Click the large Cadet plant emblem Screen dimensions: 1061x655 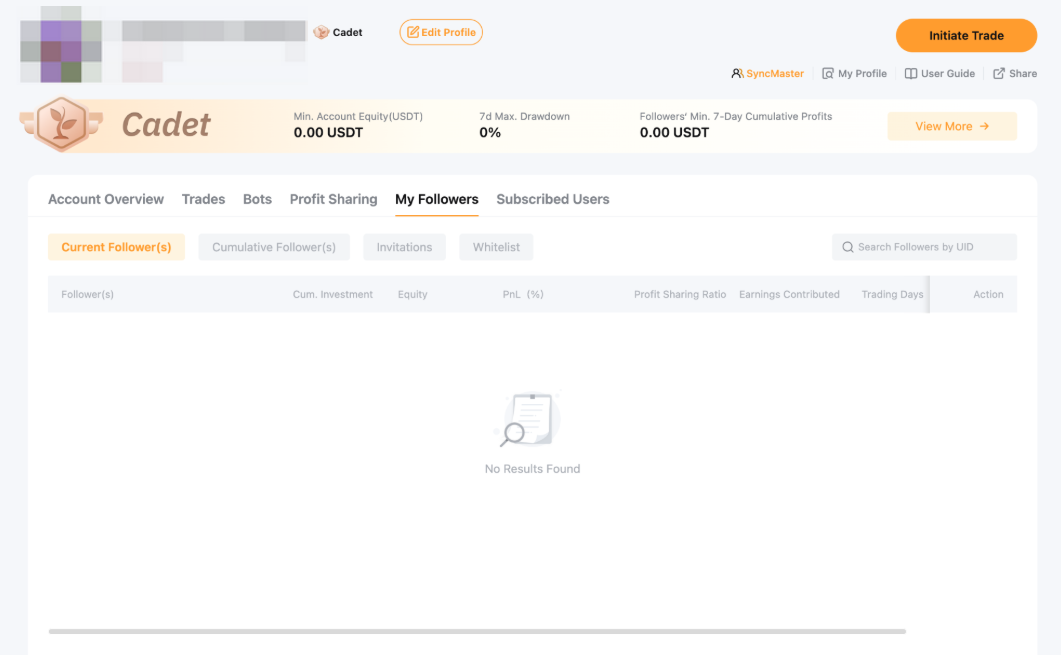pos(61,125)
